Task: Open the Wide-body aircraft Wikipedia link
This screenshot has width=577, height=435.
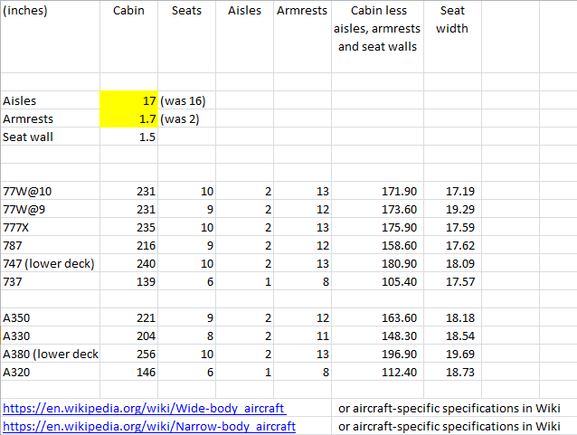Action: click(x=144, y=408)
